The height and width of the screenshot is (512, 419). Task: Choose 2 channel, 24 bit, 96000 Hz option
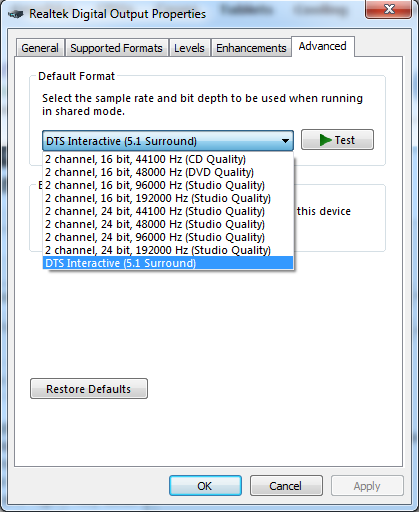[168, 237]
